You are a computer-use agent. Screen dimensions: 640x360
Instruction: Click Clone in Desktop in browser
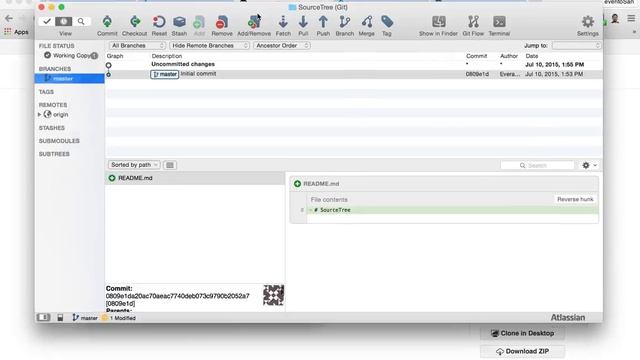pos(522,333)
